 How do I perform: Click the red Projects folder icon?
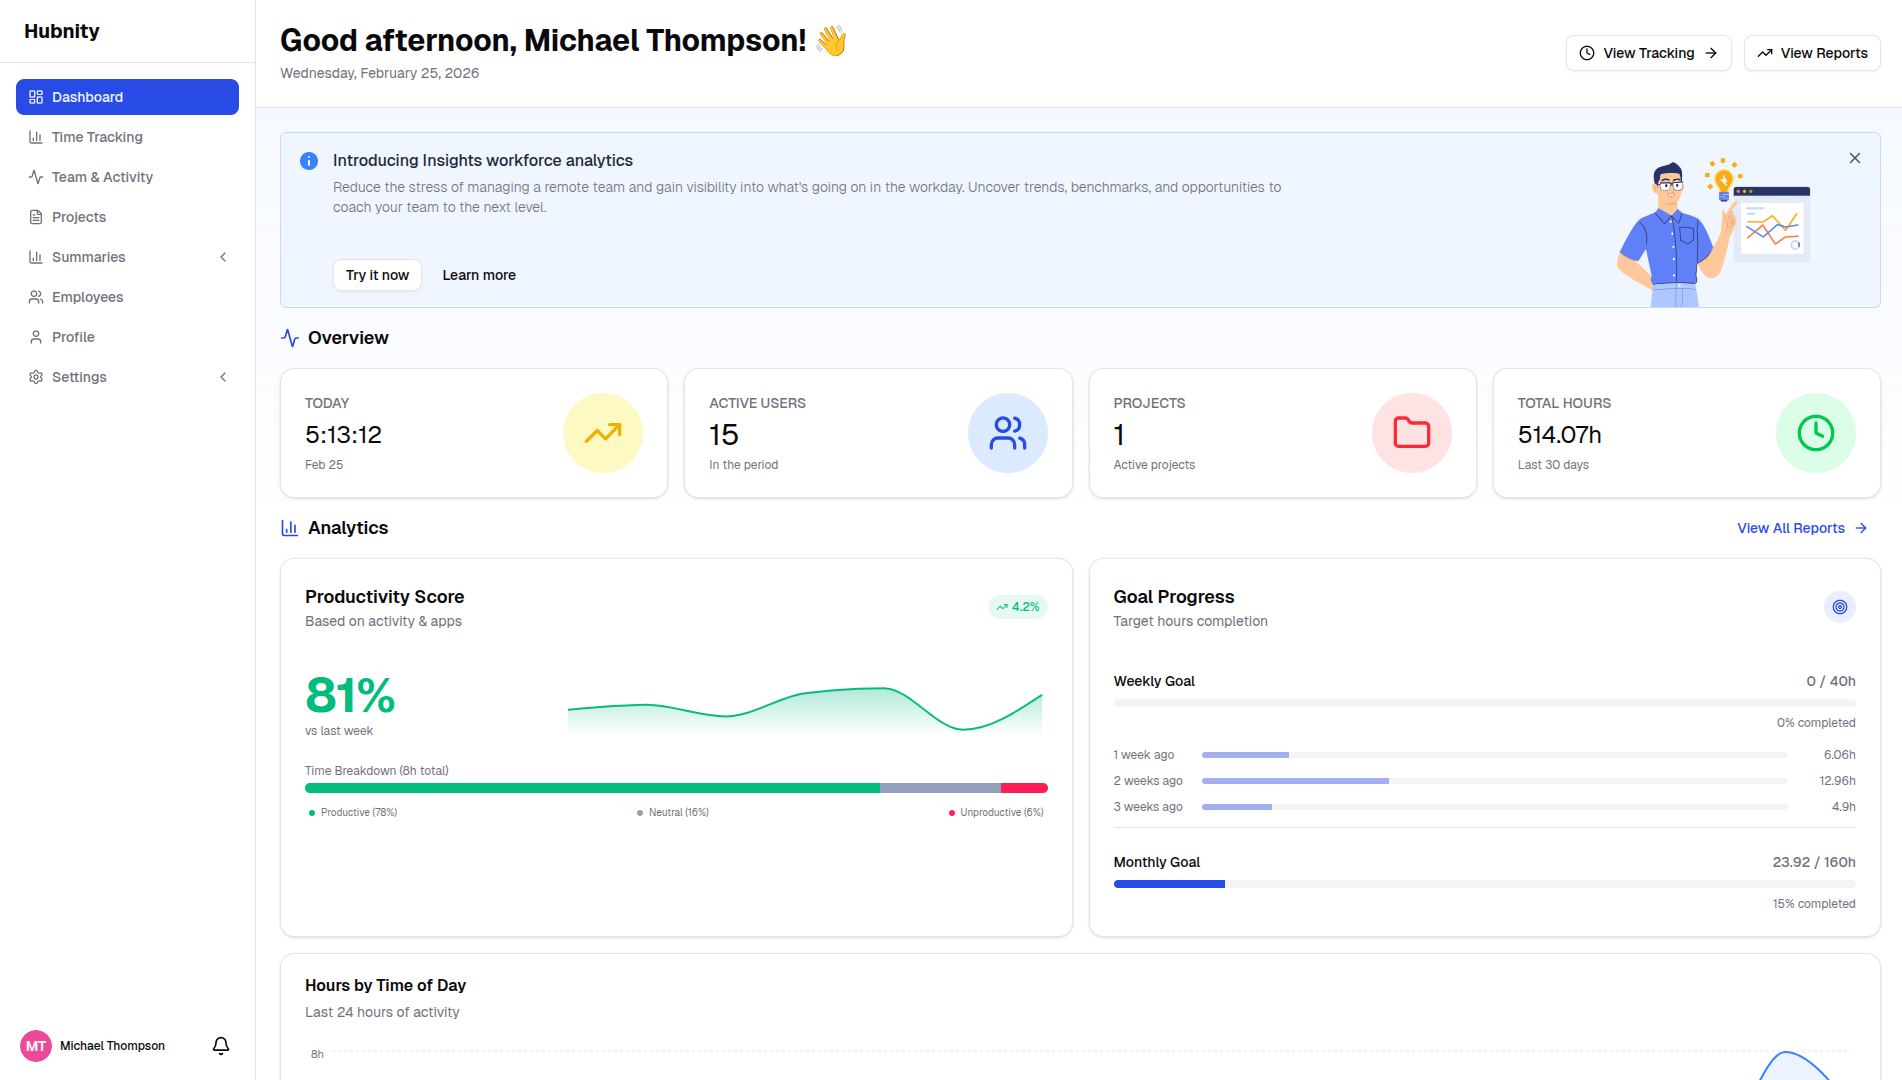pos(1411,433)
